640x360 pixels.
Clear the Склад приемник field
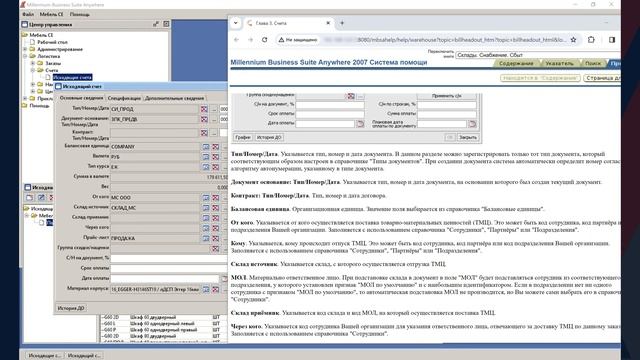click(215, 218)
